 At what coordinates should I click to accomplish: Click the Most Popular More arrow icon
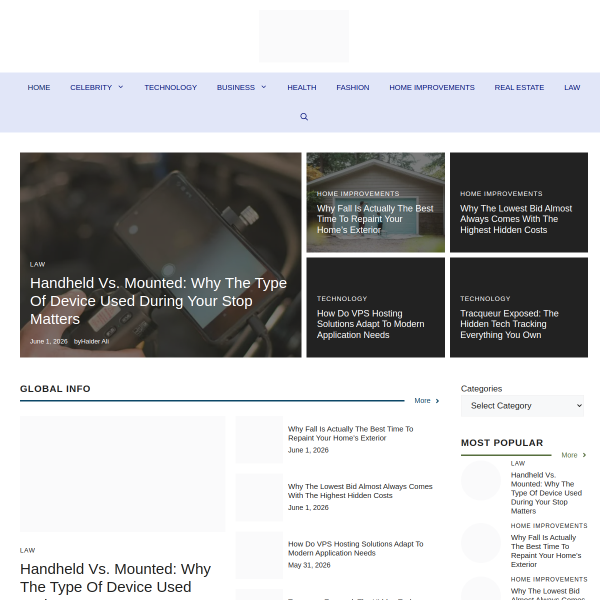(x=584, y=455)
